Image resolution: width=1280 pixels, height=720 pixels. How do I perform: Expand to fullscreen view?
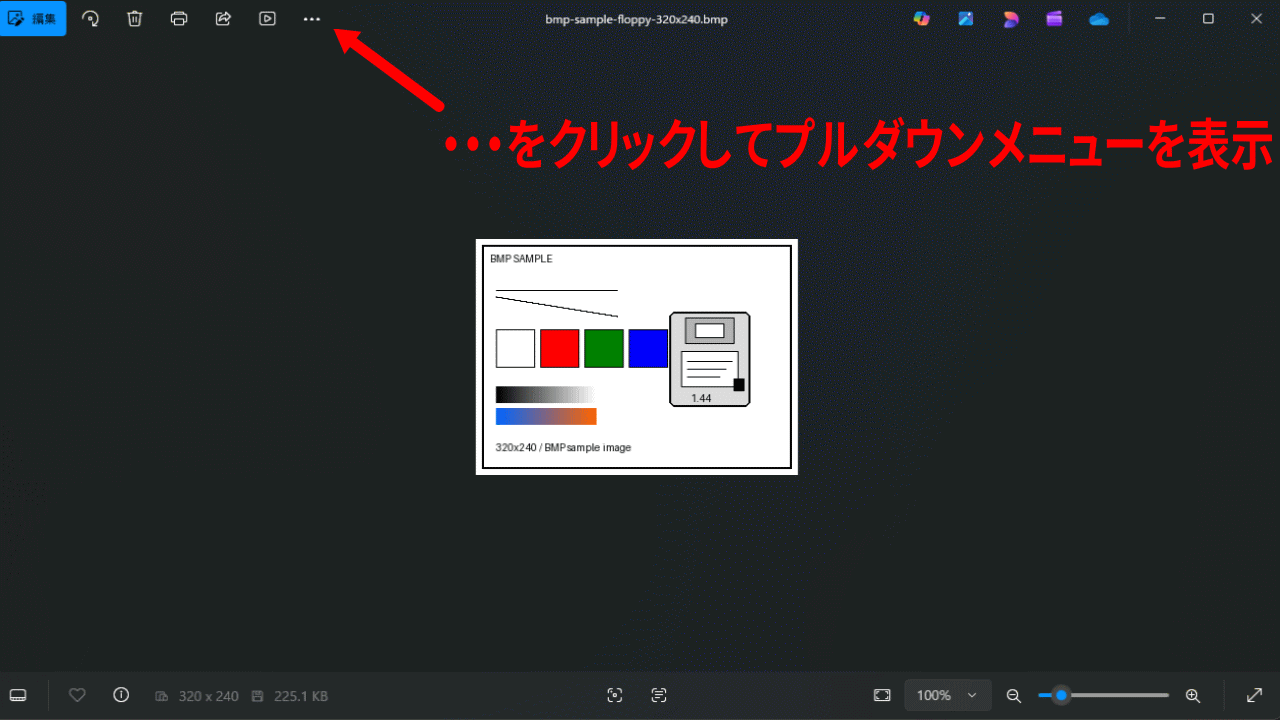1254,695
